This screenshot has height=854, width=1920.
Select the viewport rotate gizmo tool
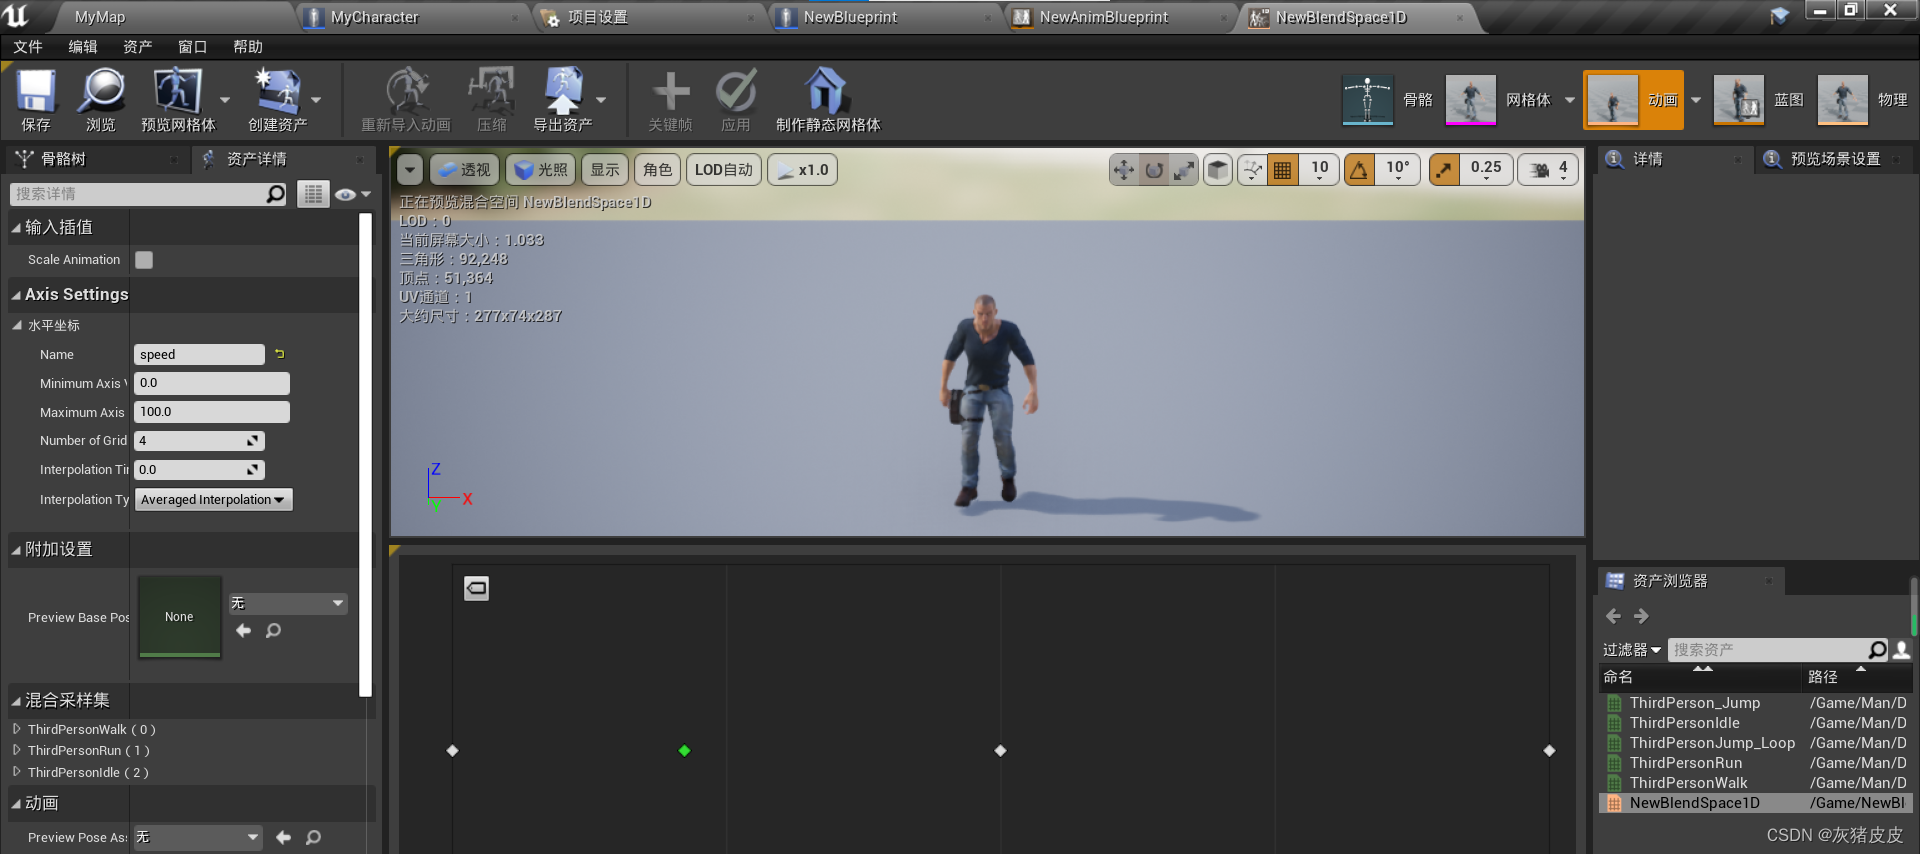coord(1154,170)
